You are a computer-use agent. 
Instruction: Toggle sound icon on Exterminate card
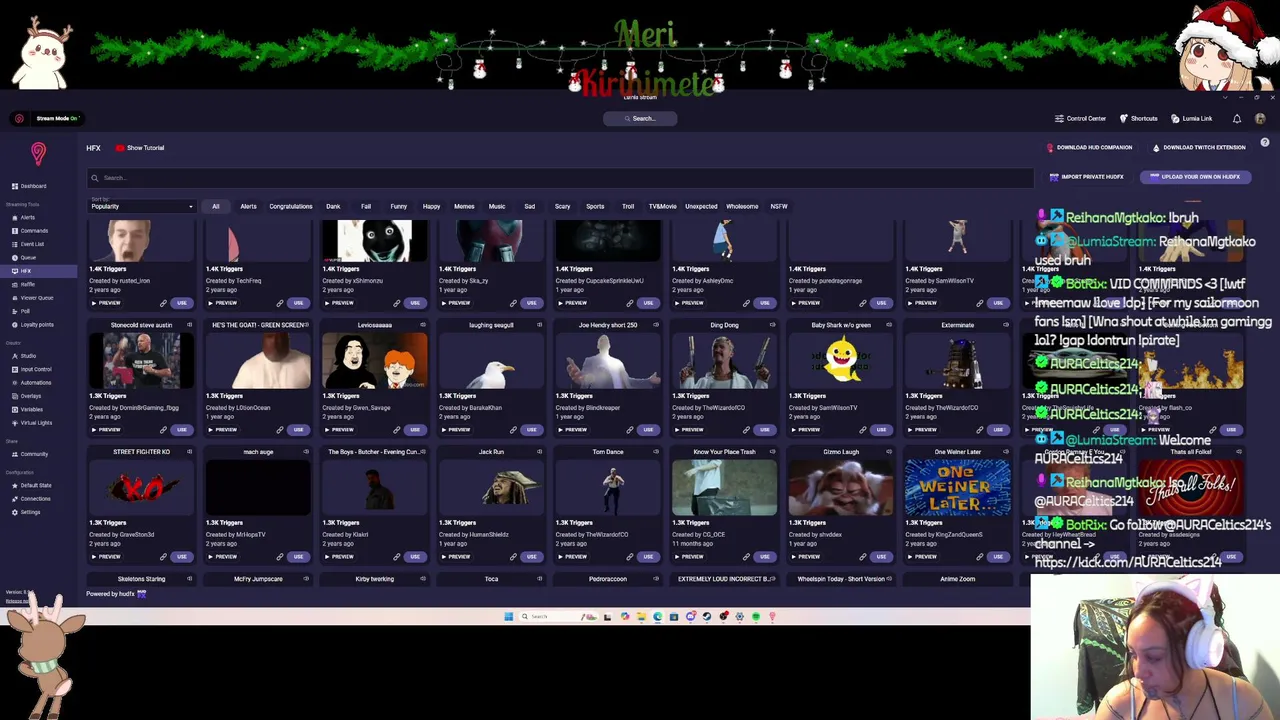coord(1005,325)
